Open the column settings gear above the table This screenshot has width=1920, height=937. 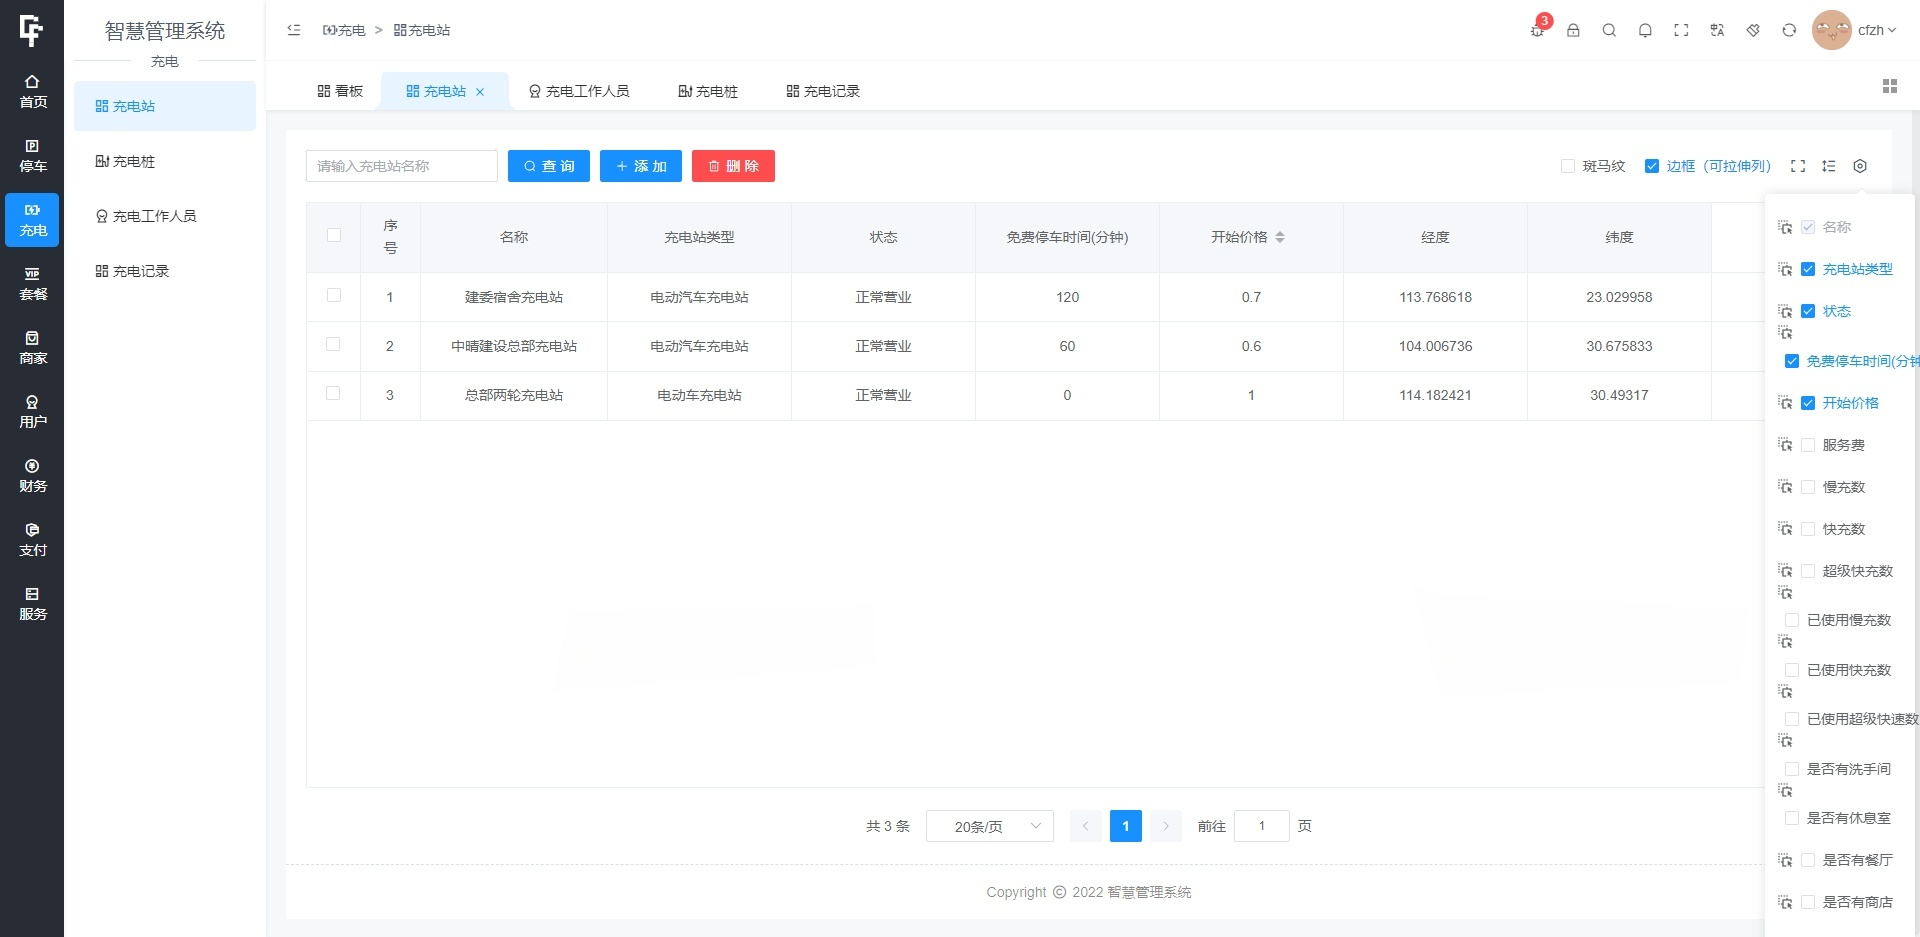1860,166
